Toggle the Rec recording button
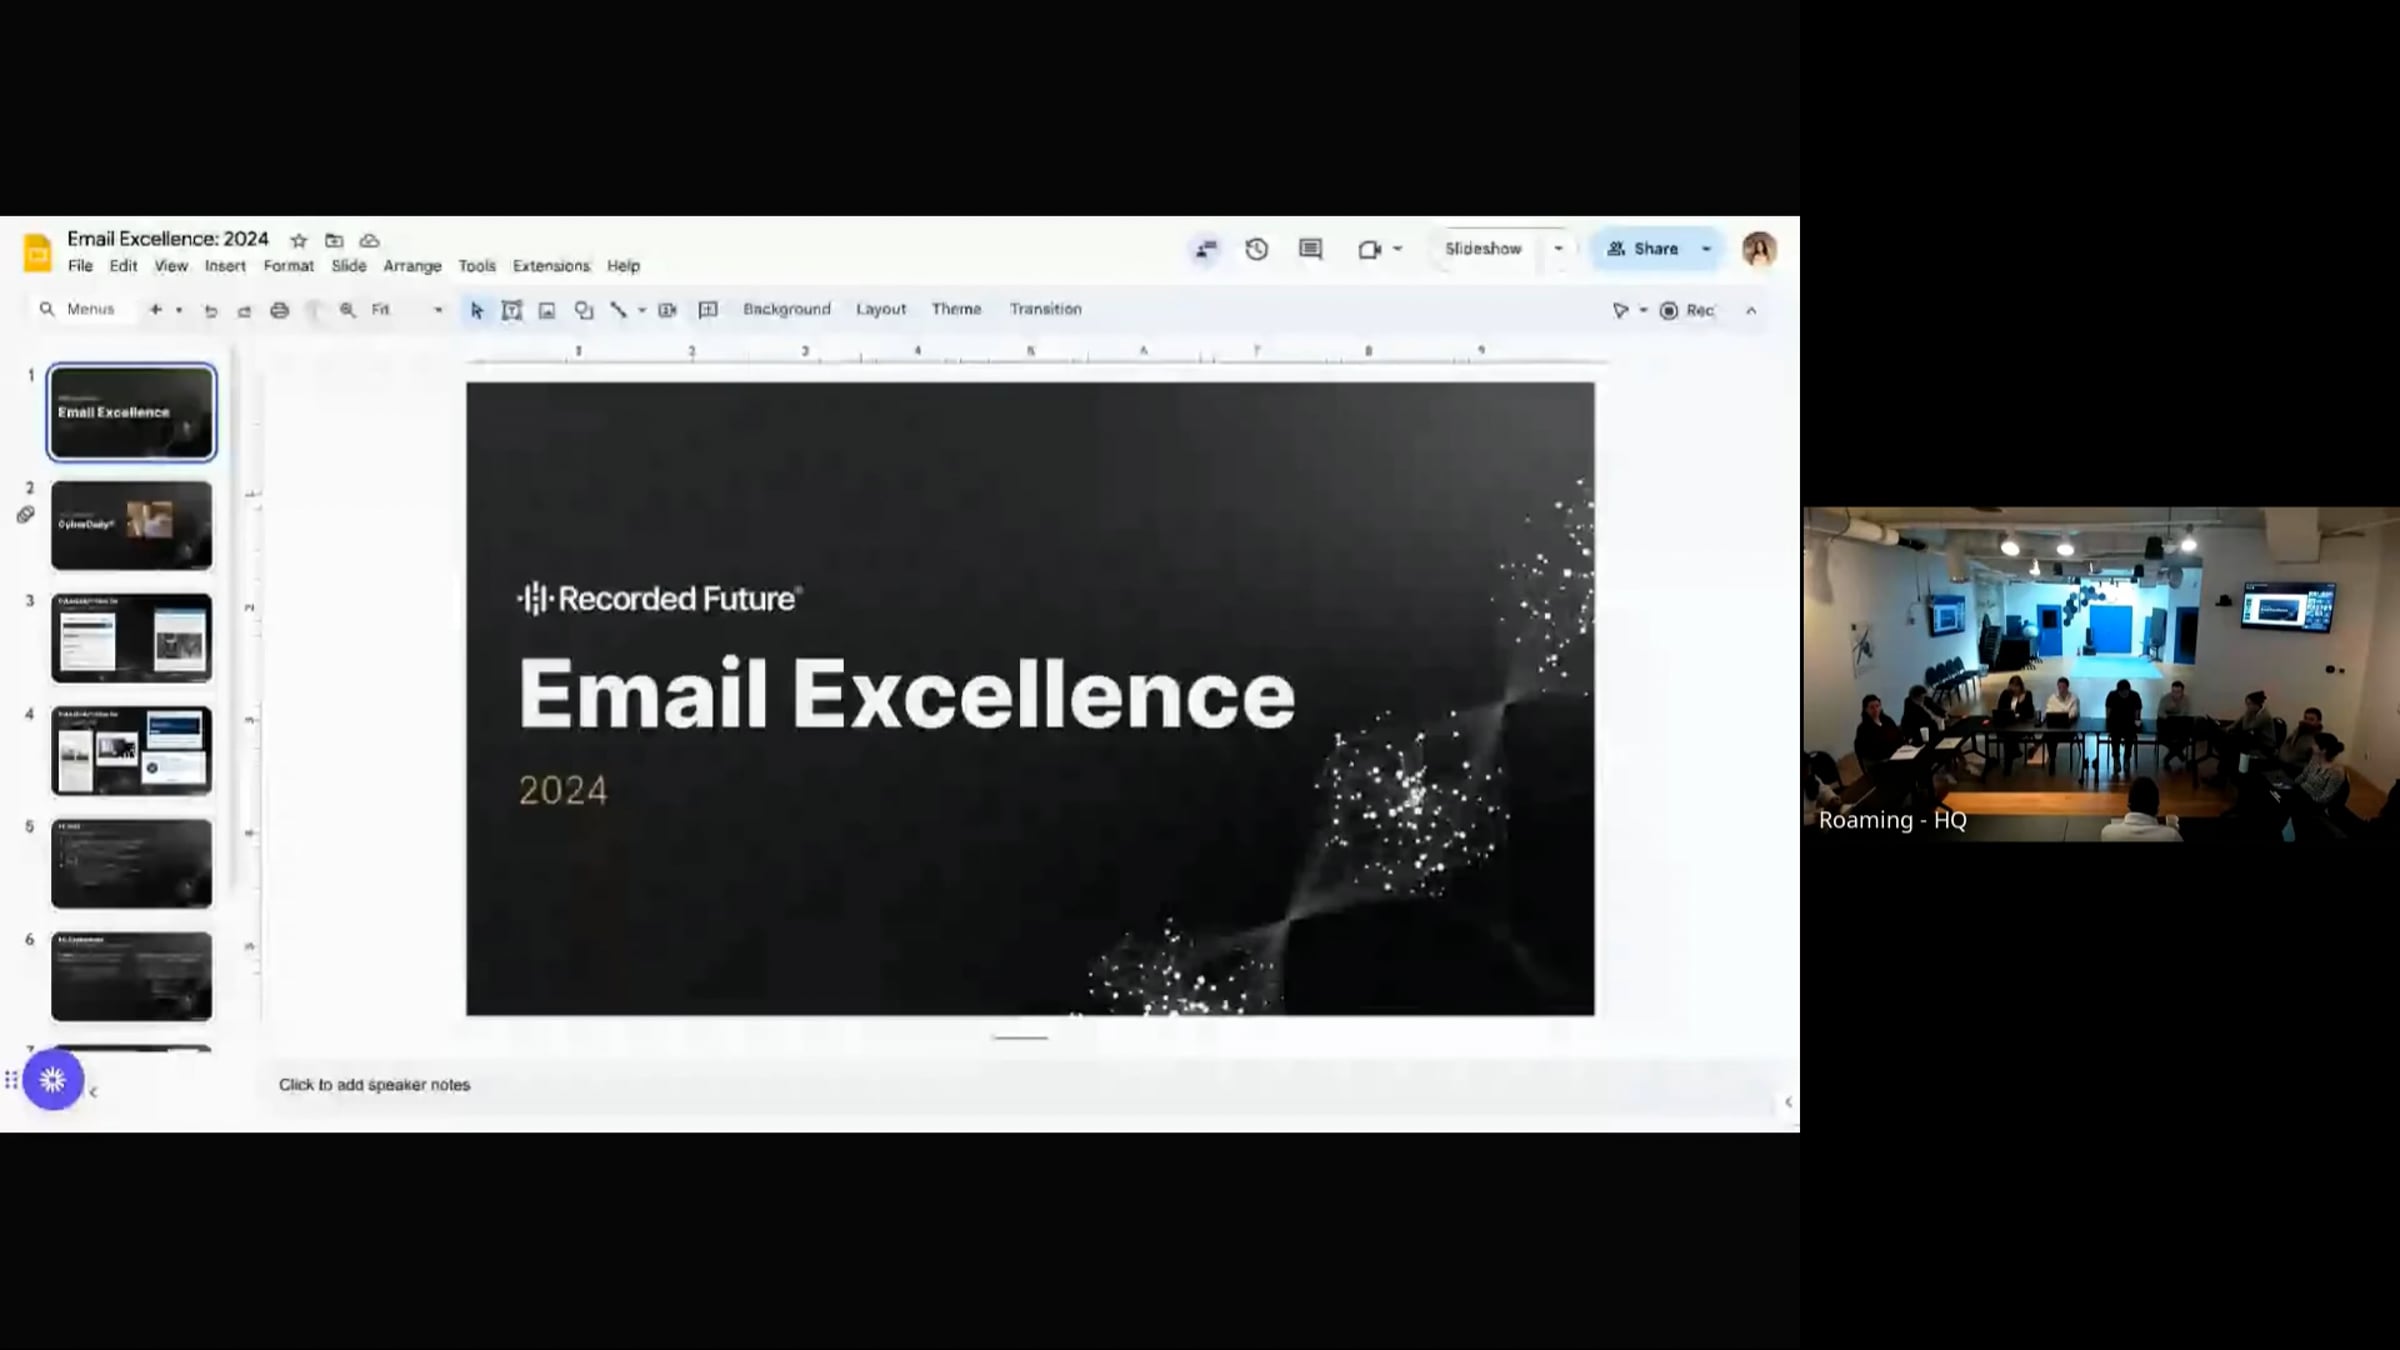 coord(1688,310)
